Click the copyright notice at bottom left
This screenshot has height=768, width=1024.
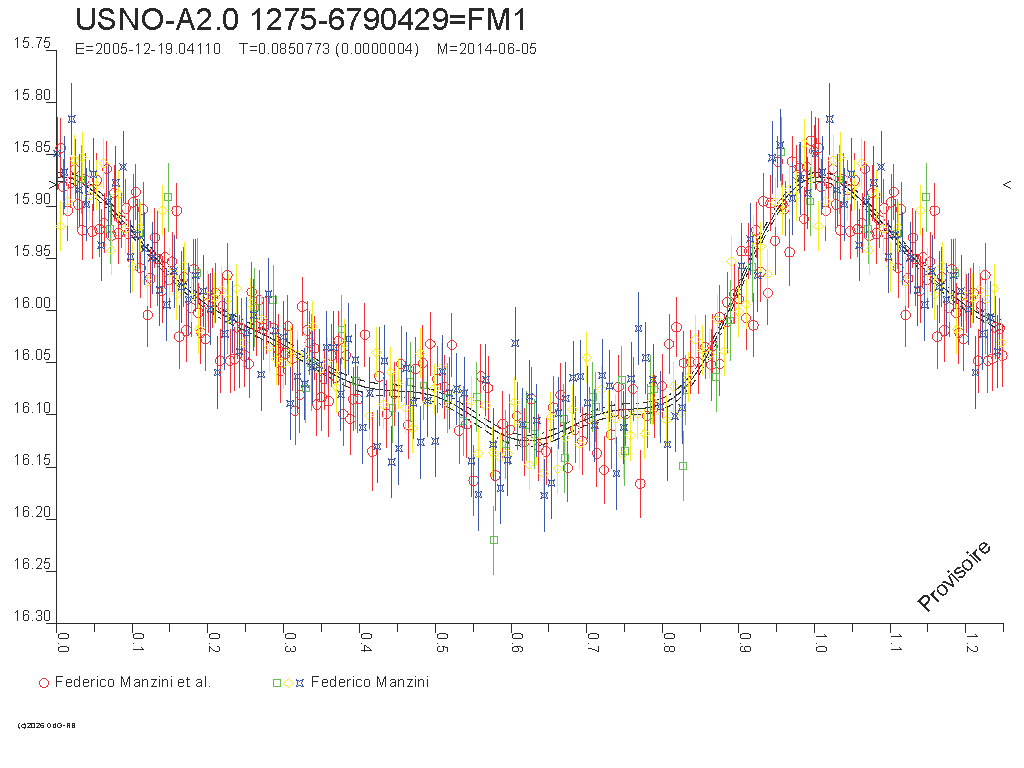pyautogui.click(x=46, y=726)
